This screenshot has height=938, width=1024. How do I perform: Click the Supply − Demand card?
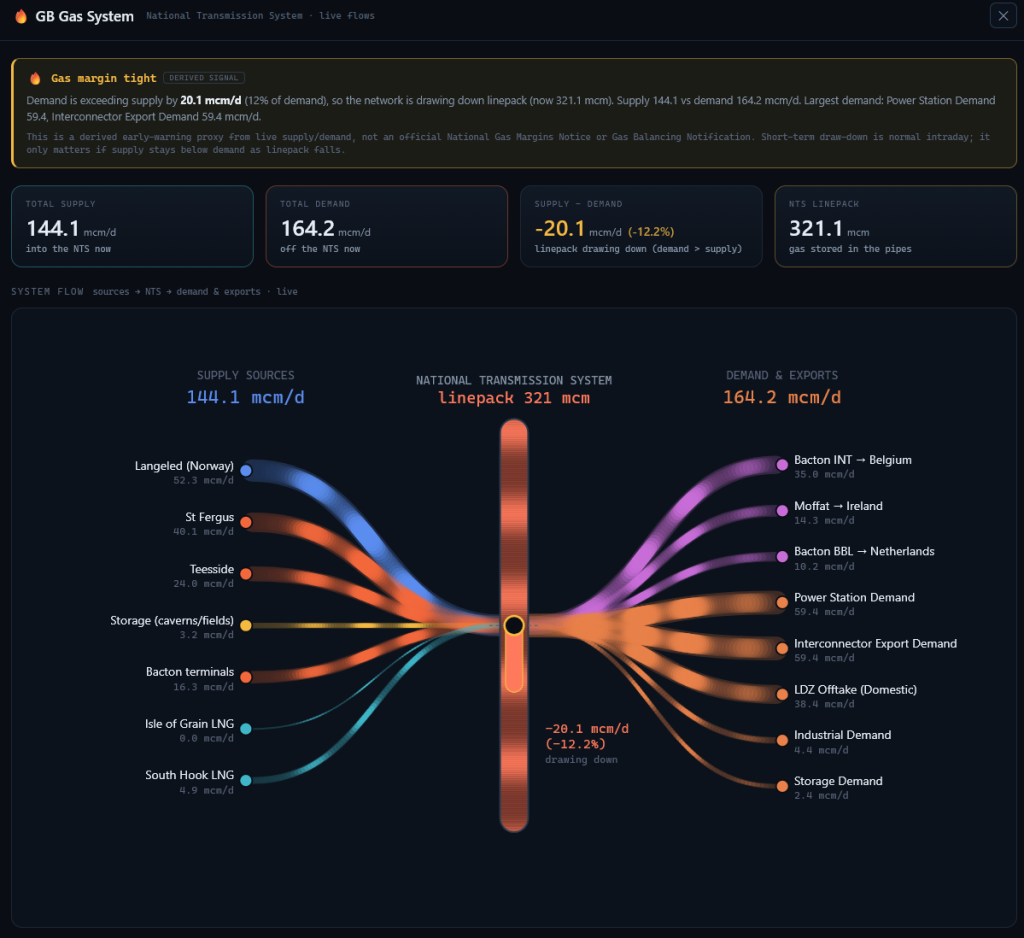tap(641, 226)
